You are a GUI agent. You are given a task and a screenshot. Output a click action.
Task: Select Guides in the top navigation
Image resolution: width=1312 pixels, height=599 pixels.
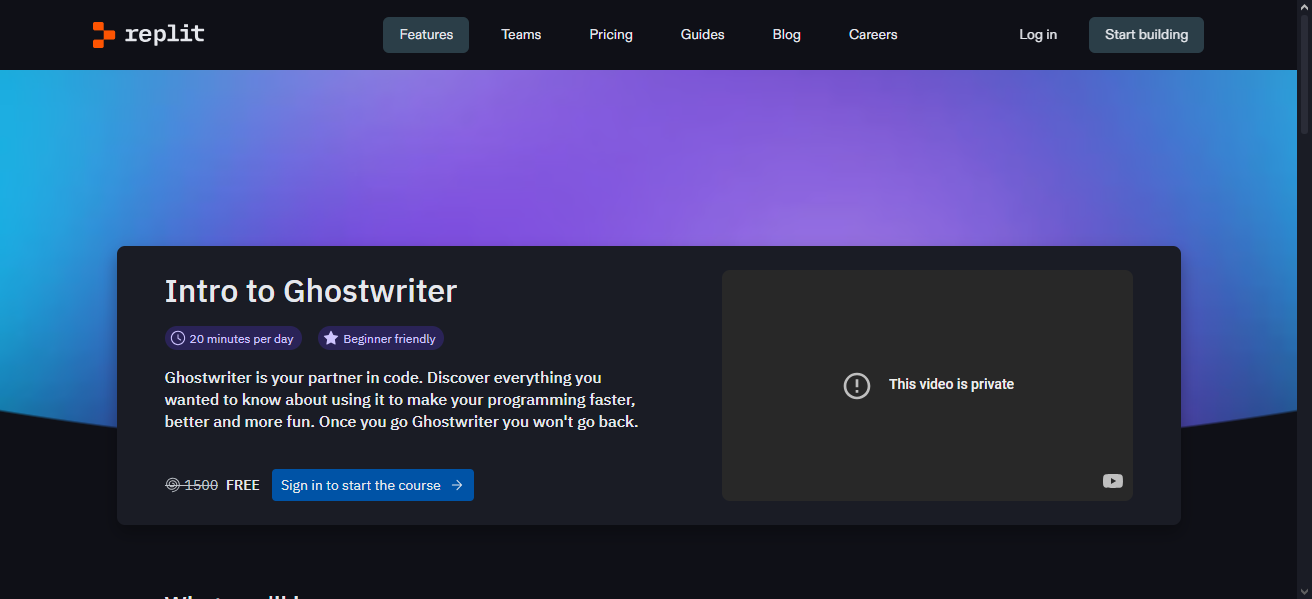(x=703, y=35)
